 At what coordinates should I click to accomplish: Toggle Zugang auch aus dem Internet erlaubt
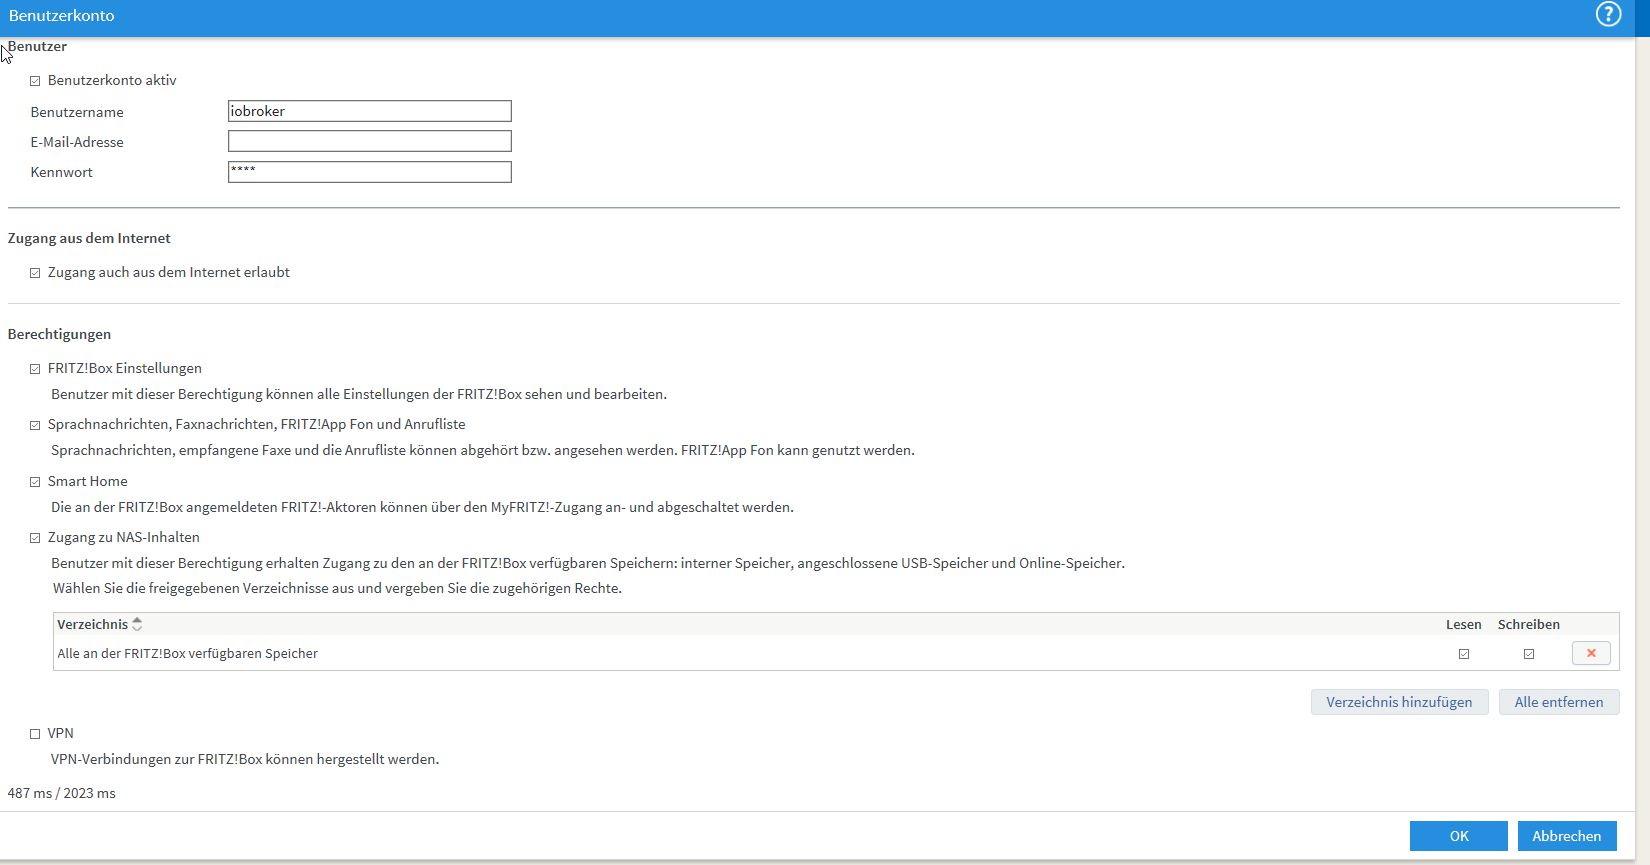35,273
